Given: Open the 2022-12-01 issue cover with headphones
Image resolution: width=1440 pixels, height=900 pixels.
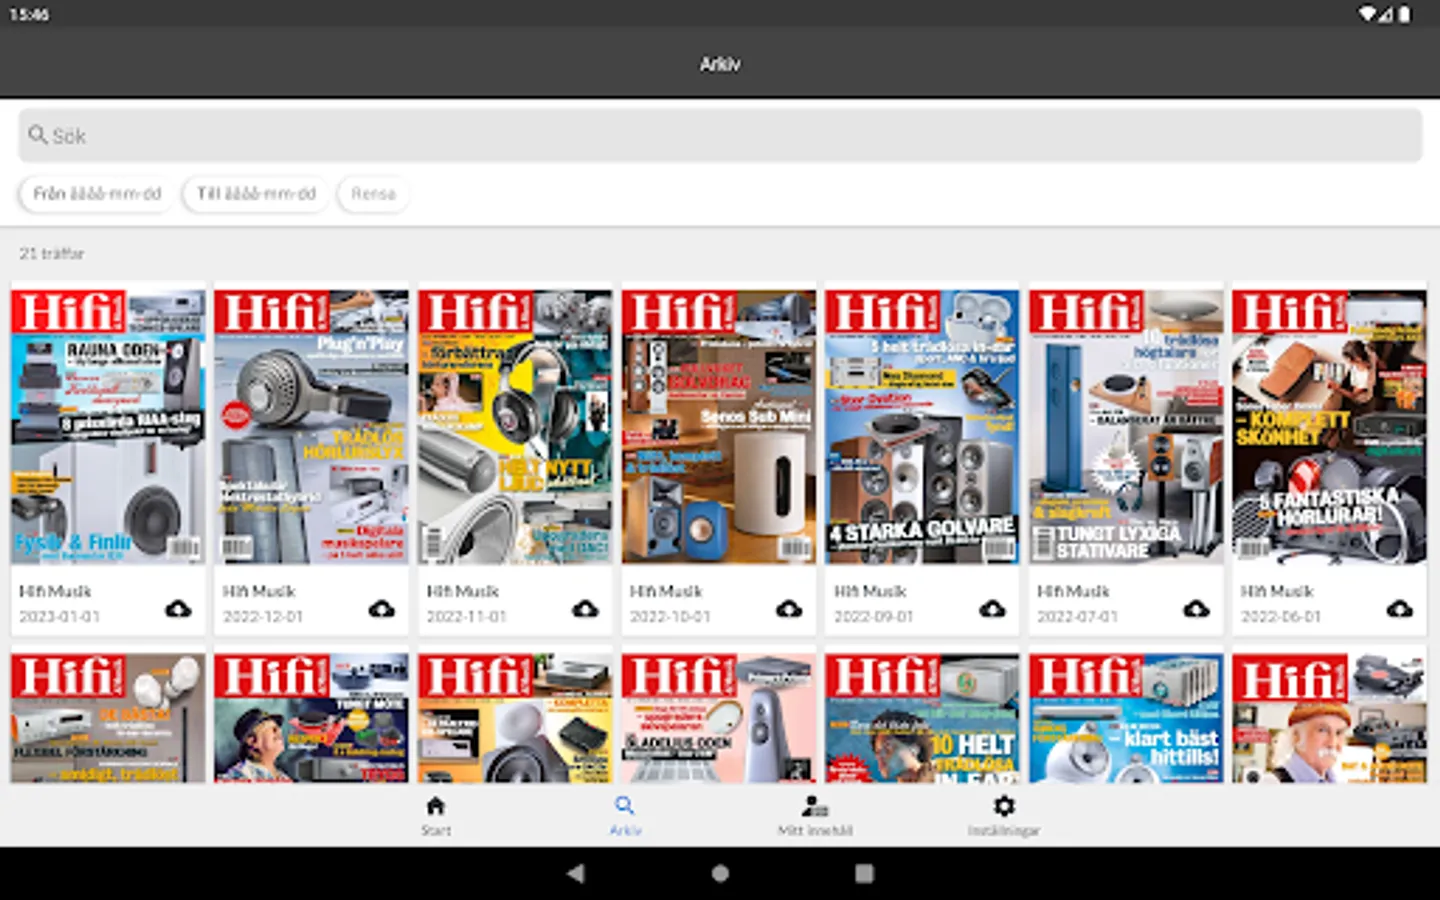Looking at the screenshot, I should coord(311,427).
